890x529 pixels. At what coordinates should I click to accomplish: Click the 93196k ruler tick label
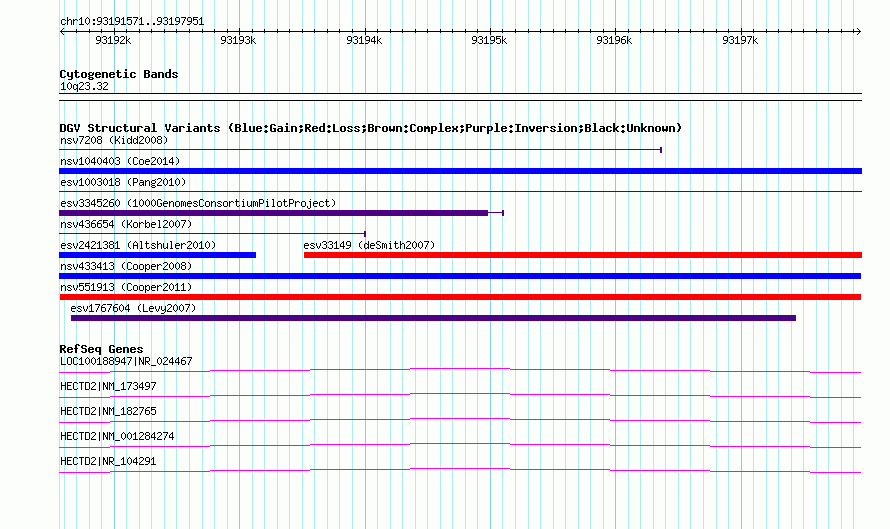pyautogui.click(x=614, y=40)
